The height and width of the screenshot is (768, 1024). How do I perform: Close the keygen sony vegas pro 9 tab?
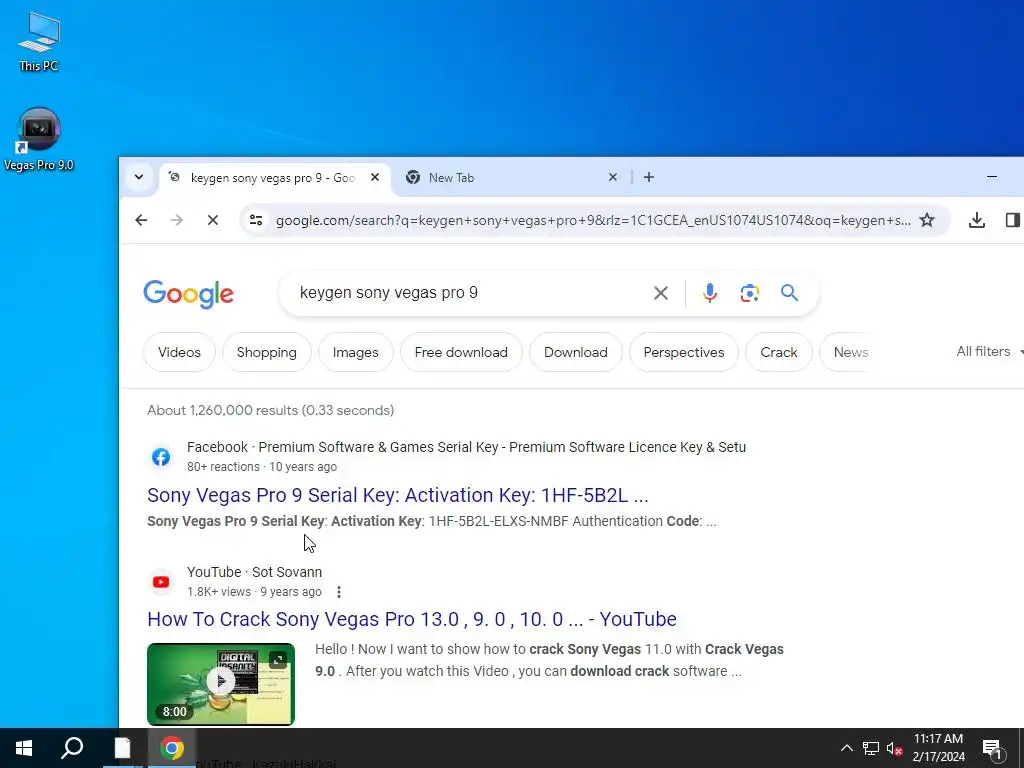375,177
